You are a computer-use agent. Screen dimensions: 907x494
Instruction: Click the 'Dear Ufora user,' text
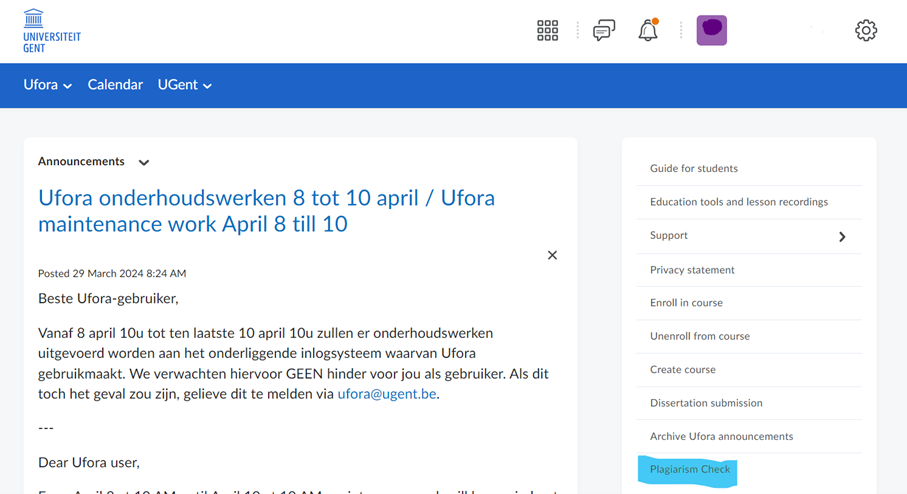[89, 463]
